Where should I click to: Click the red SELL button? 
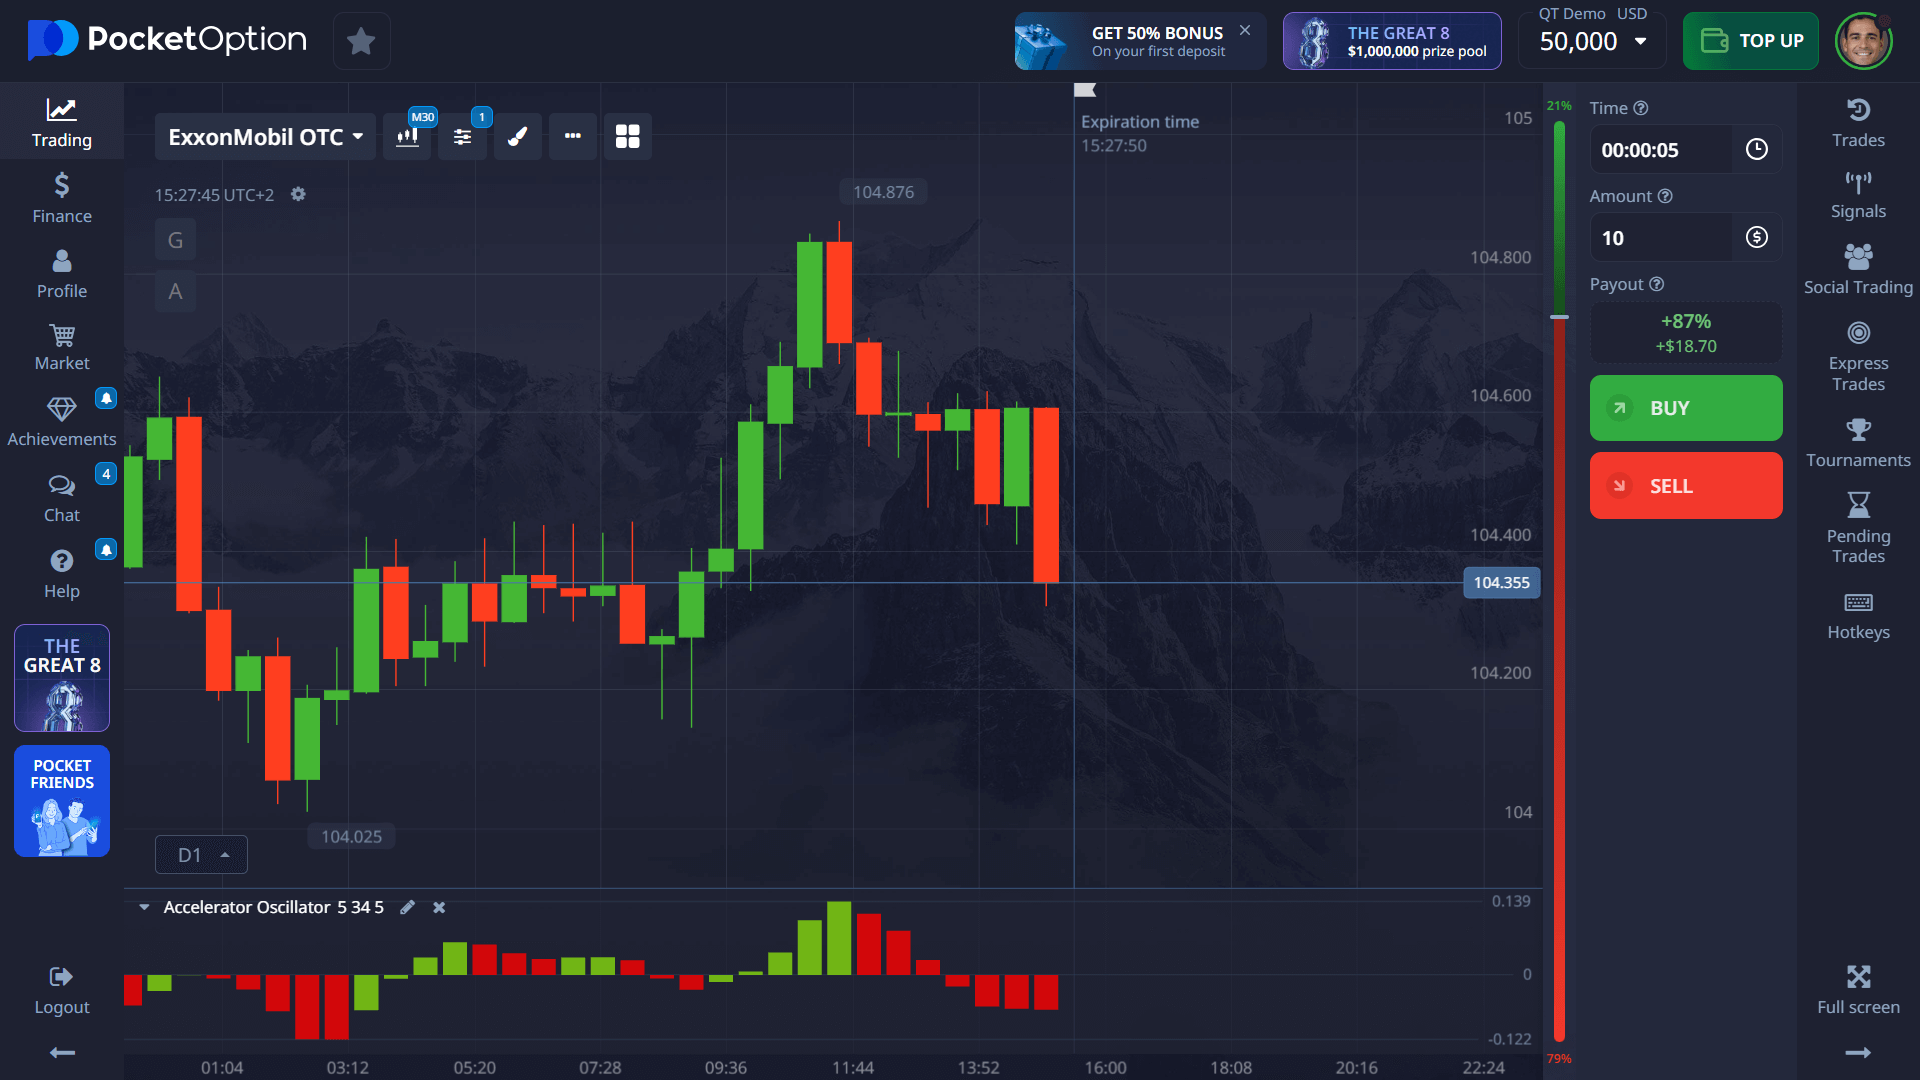(x=1686, y=486)
